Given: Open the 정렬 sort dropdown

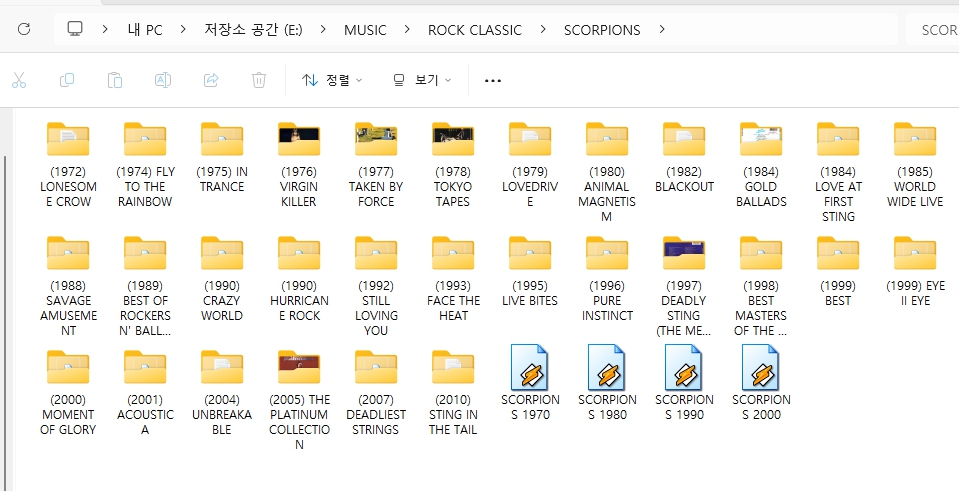Looking at the screenshot, I should [332, 80].
